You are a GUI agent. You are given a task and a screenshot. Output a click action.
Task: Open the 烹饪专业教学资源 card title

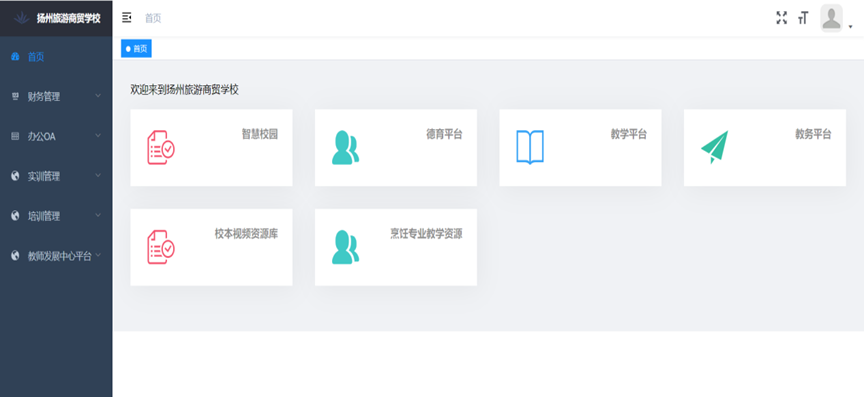point(426,234)
